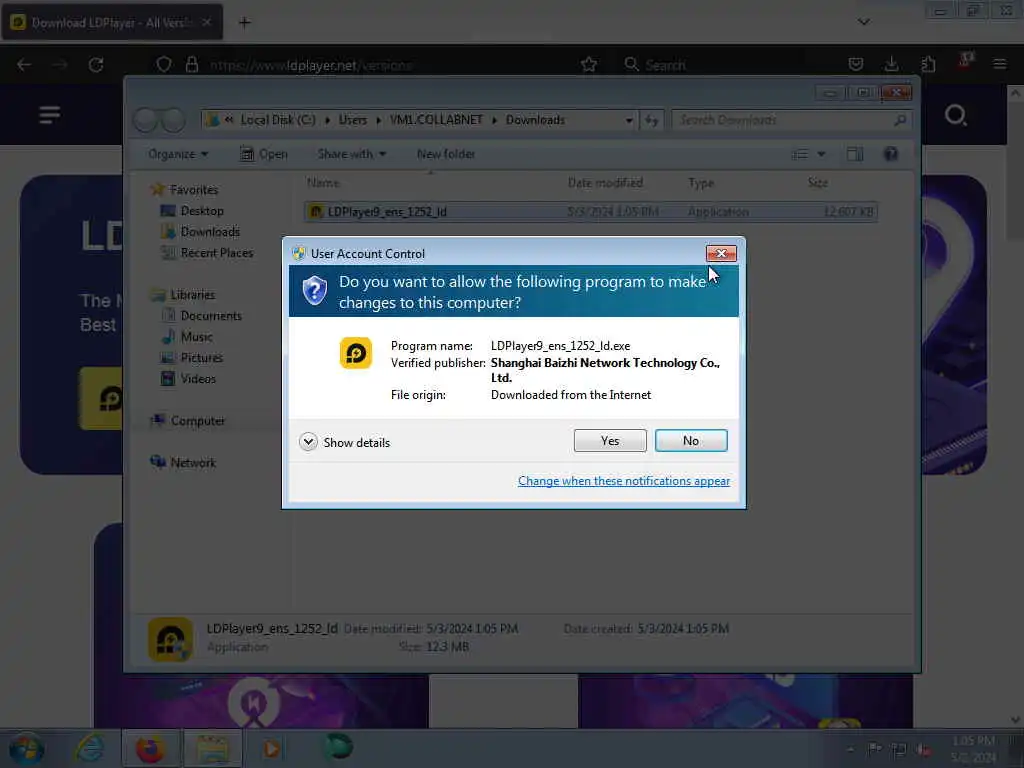
Task: Sort by Name column header
Action: (x=323, y=183)
